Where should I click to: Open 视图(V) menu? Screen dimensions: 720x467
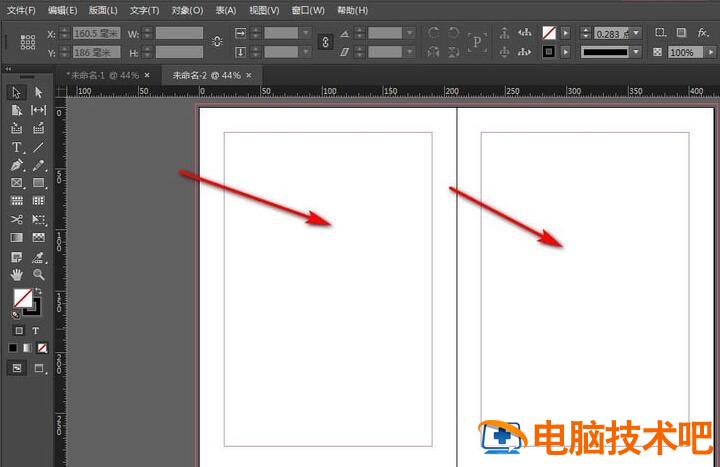coord(264,10)
